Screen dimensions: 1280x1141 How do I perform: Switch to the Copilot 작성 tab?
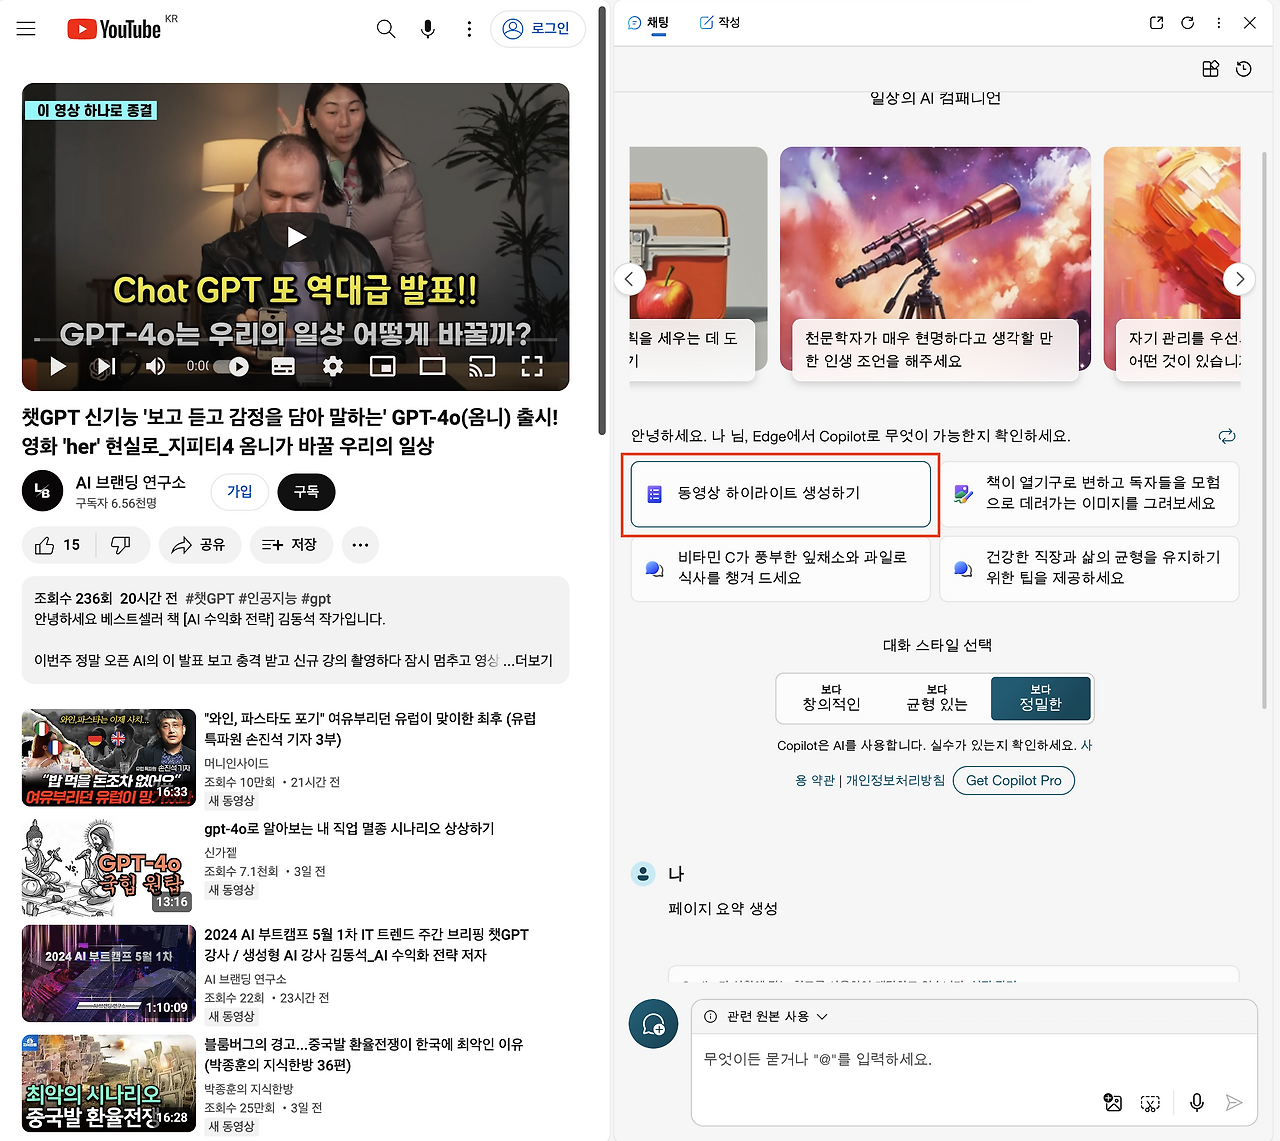720,23
